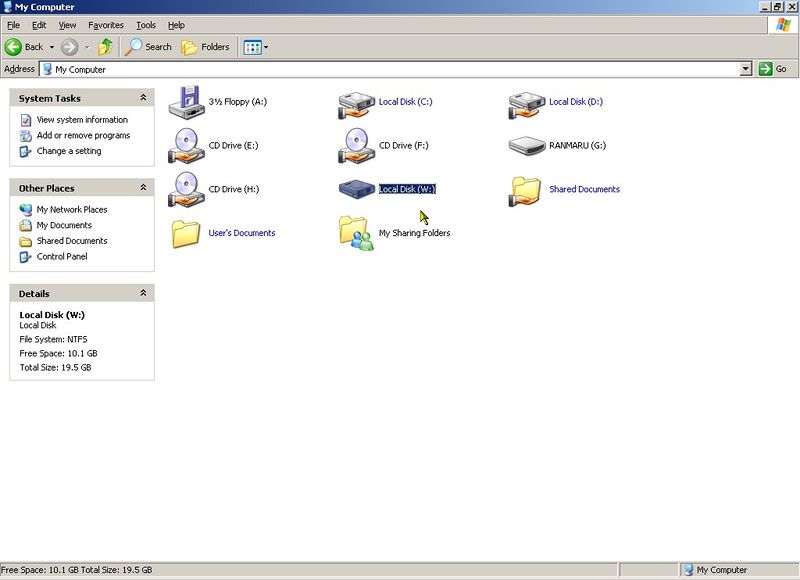The image size is (800, 580).
Task: Click Change a setting link
Action: pos(69,152)
